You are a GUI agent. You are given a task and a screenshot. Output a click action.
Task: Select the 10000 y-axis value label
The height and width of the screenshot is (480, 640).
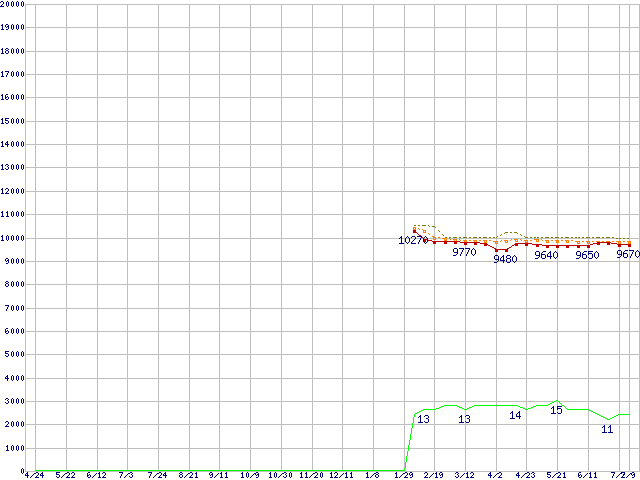coord(12,239)
